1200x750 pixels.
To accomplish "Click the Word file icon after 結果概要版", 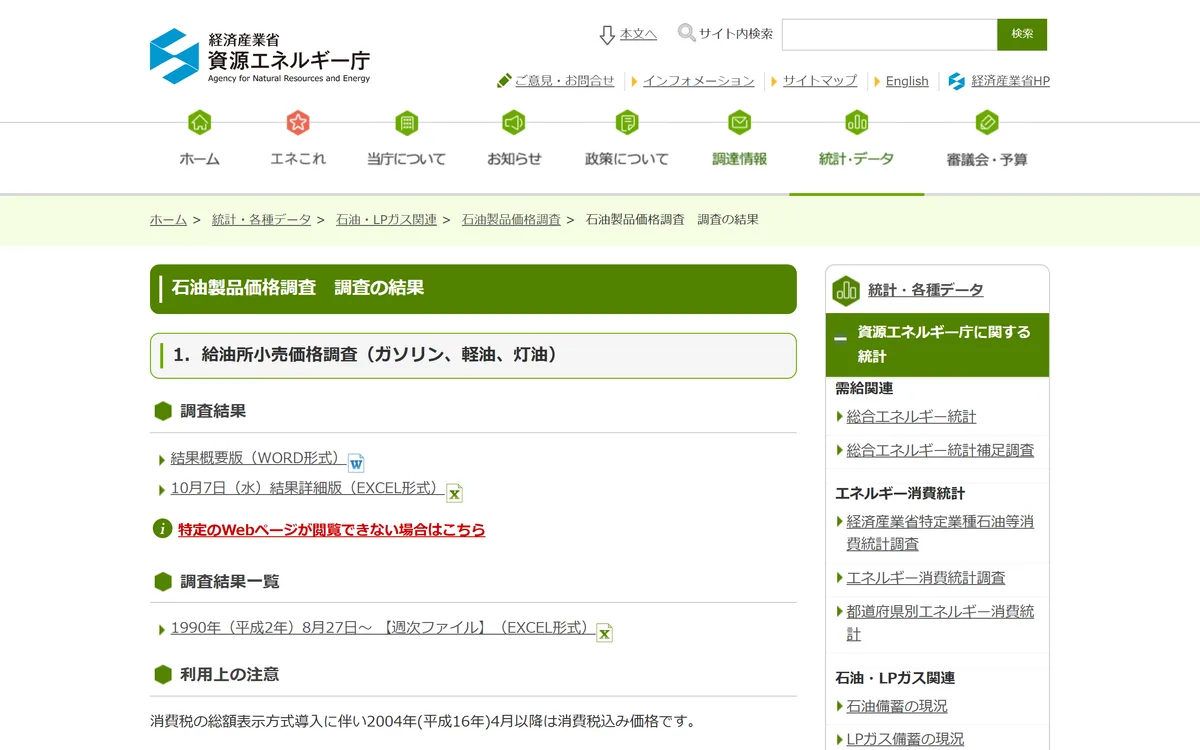I will pyautogui.click(x=356, y=462).
